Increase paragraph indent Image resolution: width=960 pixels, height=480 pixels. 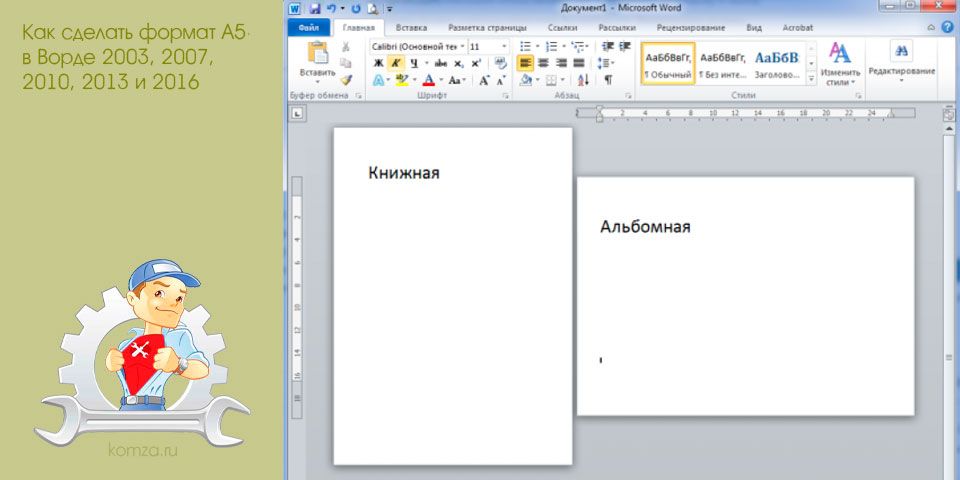[x=624, y=47]
